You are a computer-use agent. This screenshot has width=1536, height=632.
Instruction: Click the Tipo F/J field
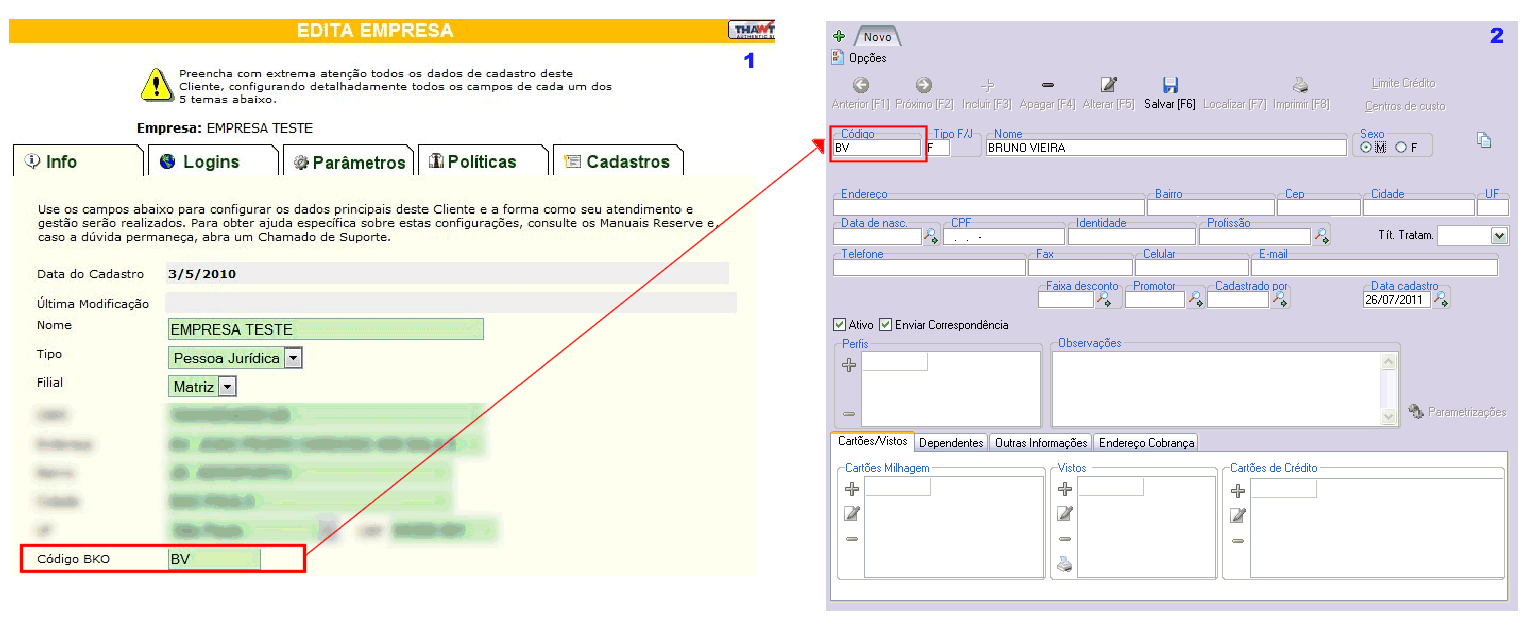coord(938,148)
